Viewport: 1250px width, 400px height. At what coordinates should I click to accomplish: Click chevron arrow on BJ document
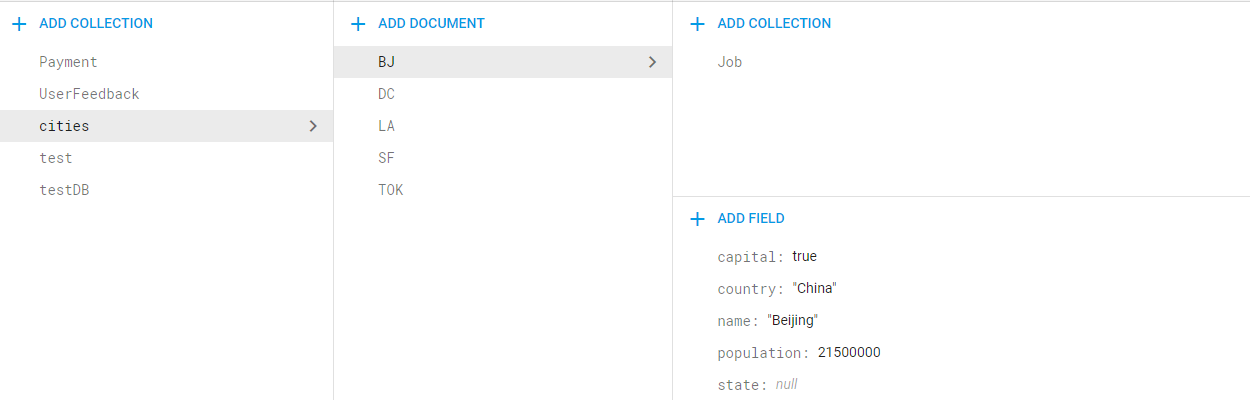[x=652, y=62]
